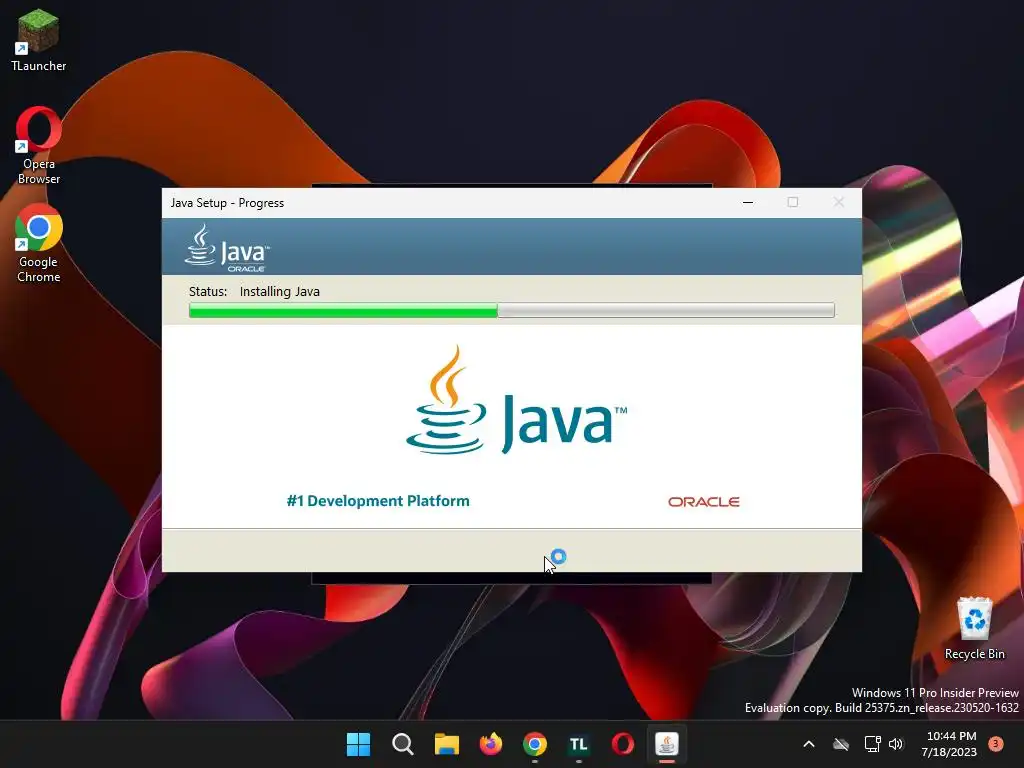
Task: Open the TLauncher desktop shortcut
Action: [x=39, y=40]
